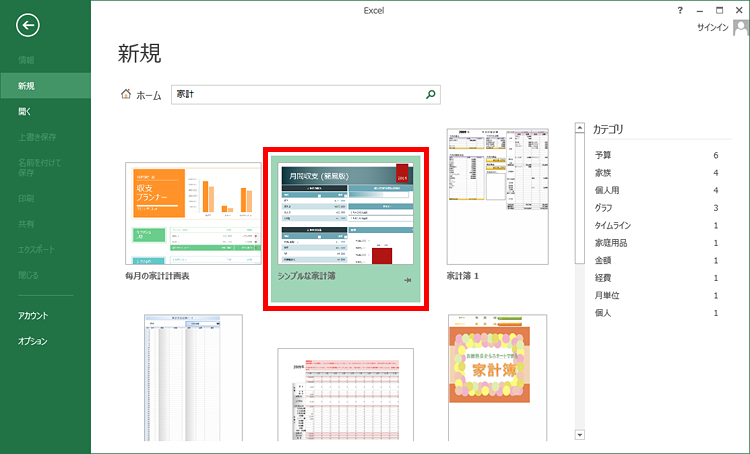Click the back arrow to leave Backstage
The width and height of the screenshot is (750, 454).
pos(33,28)
